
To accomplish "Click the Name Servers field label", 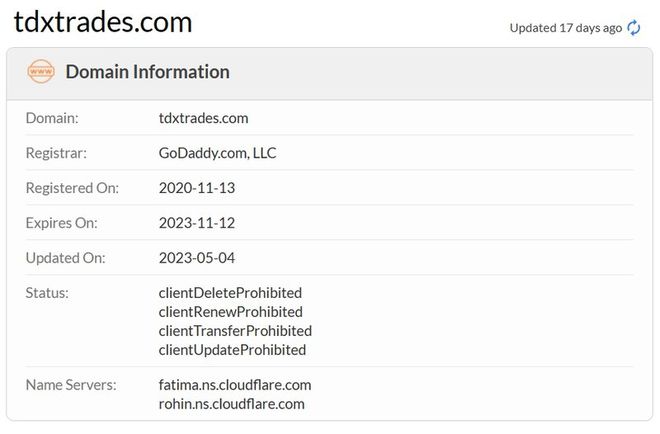I will pos(71,385).
